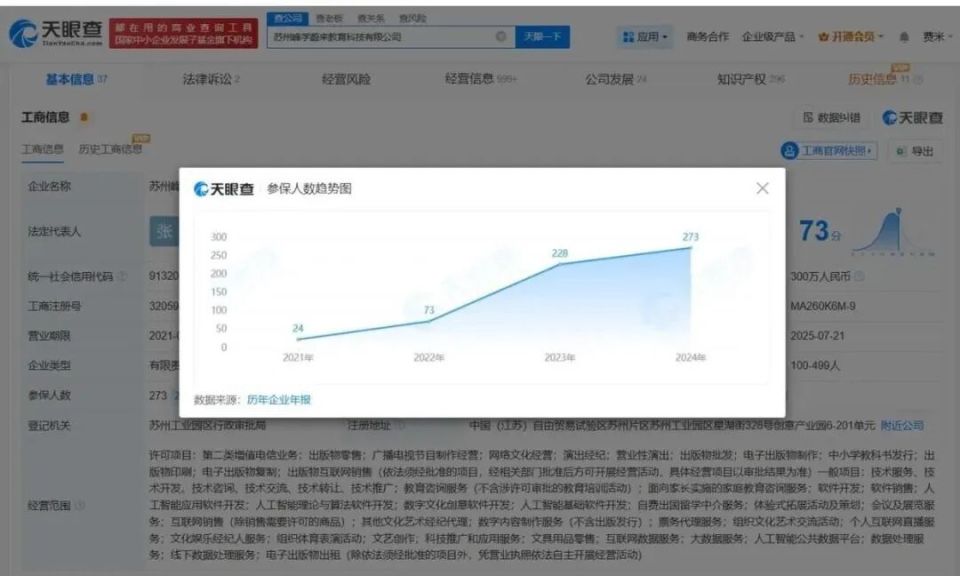Click the orange badge beside 工商信息 heading
This screenshot has width=960, height=576.
(x=84, y=116)
